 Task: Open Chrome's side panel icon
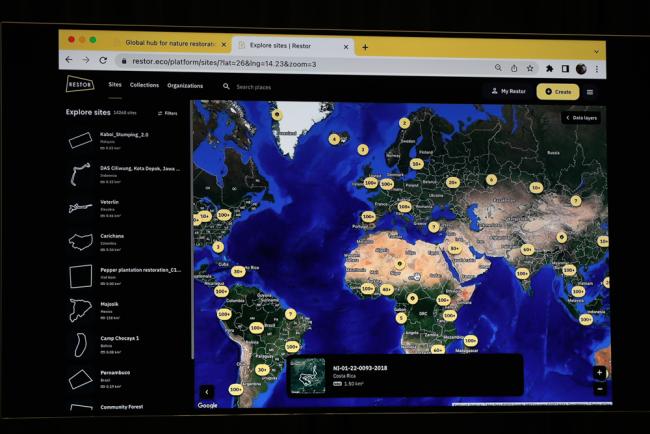pyautogui.click(x=565, y=68)
